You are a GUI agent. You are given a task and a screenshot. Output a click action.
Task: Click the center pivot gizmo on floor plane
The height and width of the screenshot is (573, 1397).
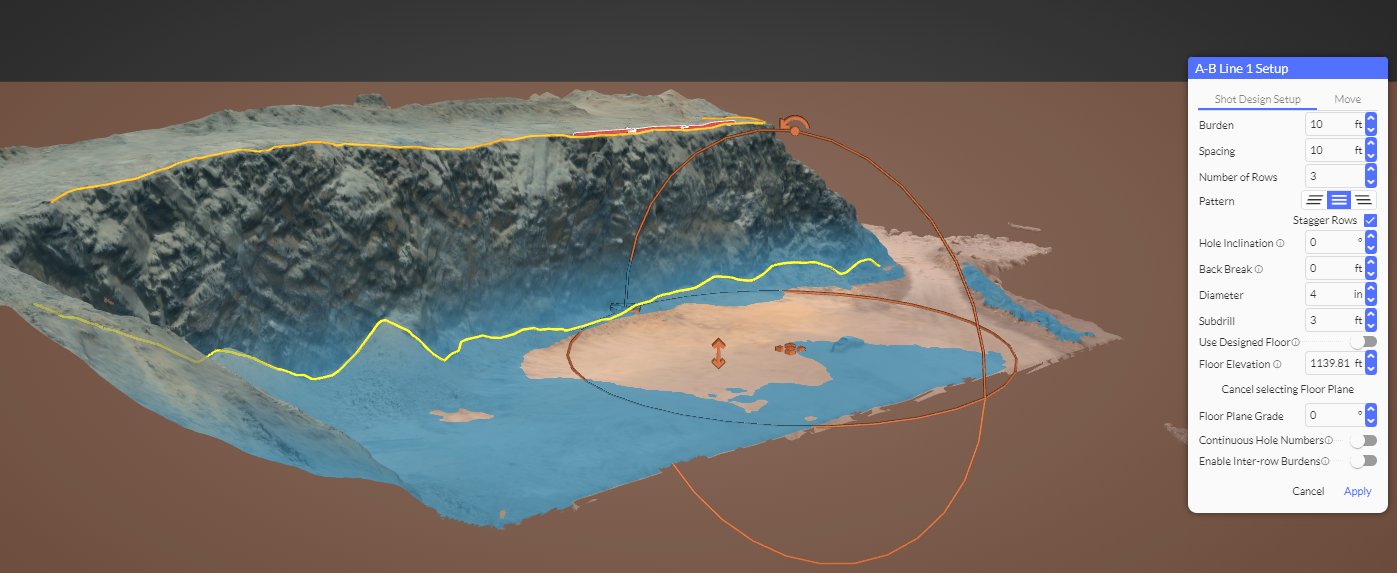click(x=790, y=349)
